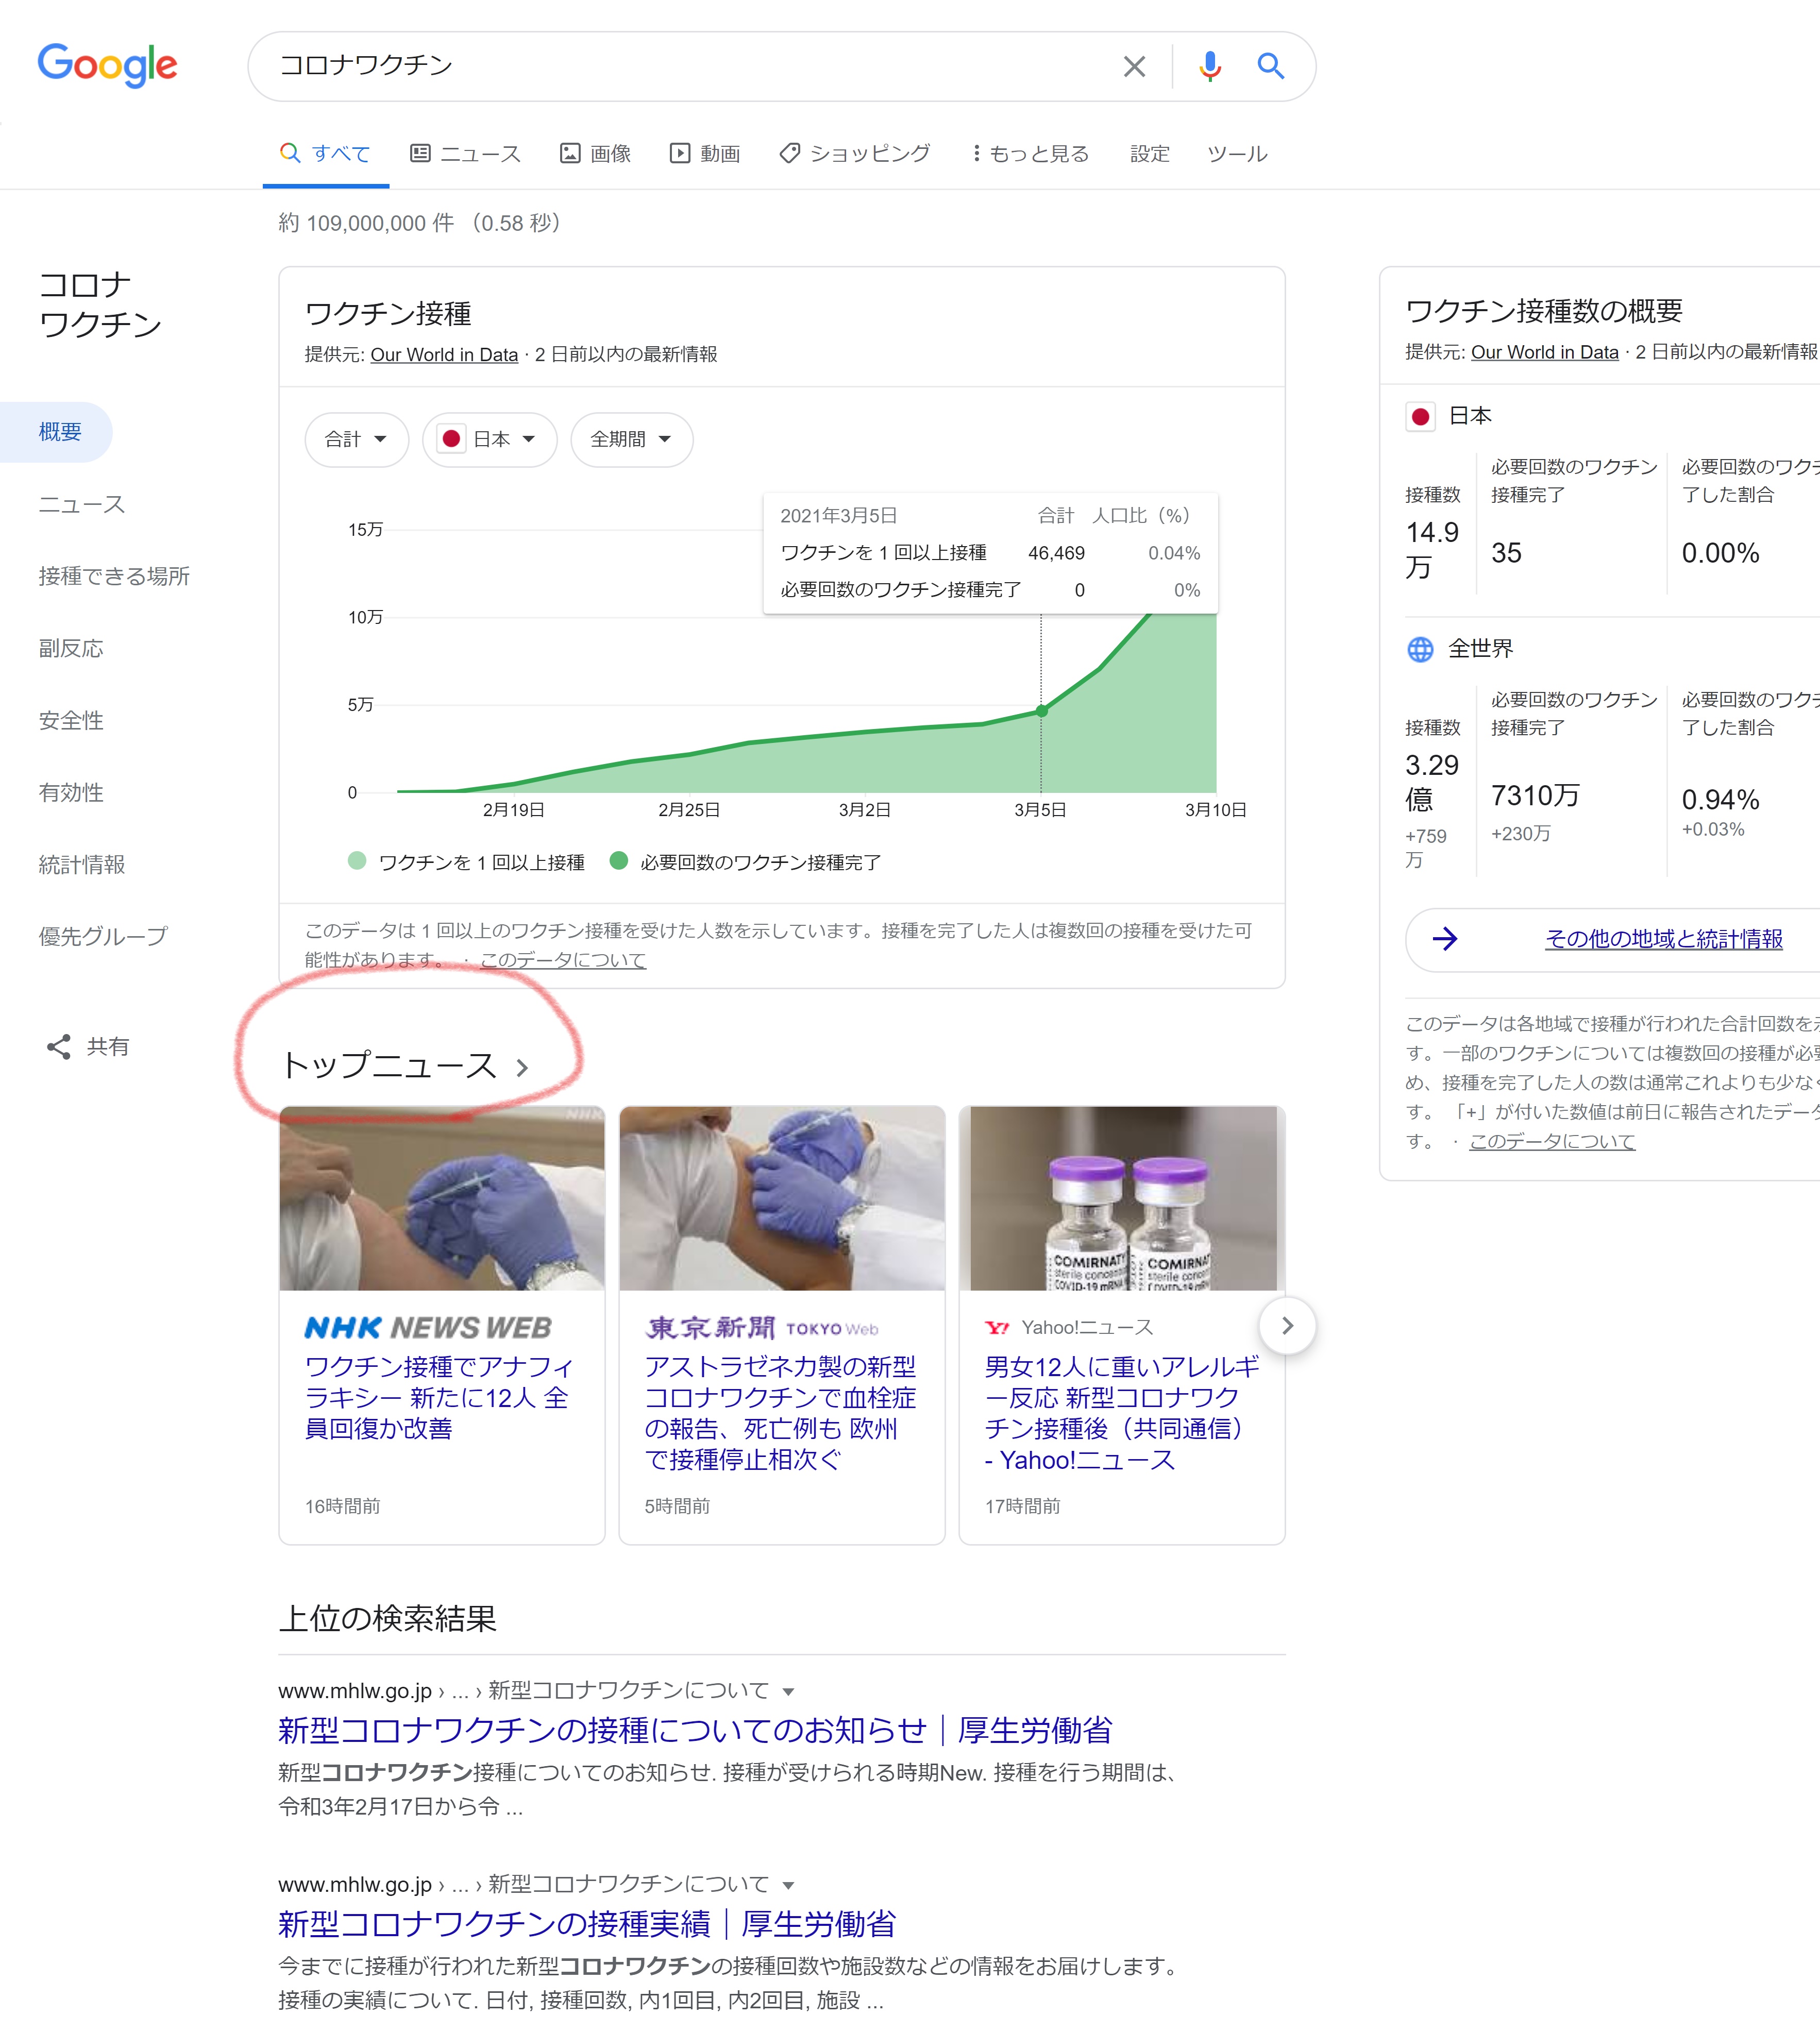This screenshot has height=2032, width=1820.
Task: Switch to the 動画 tab
Action: [x=706, y=153]
